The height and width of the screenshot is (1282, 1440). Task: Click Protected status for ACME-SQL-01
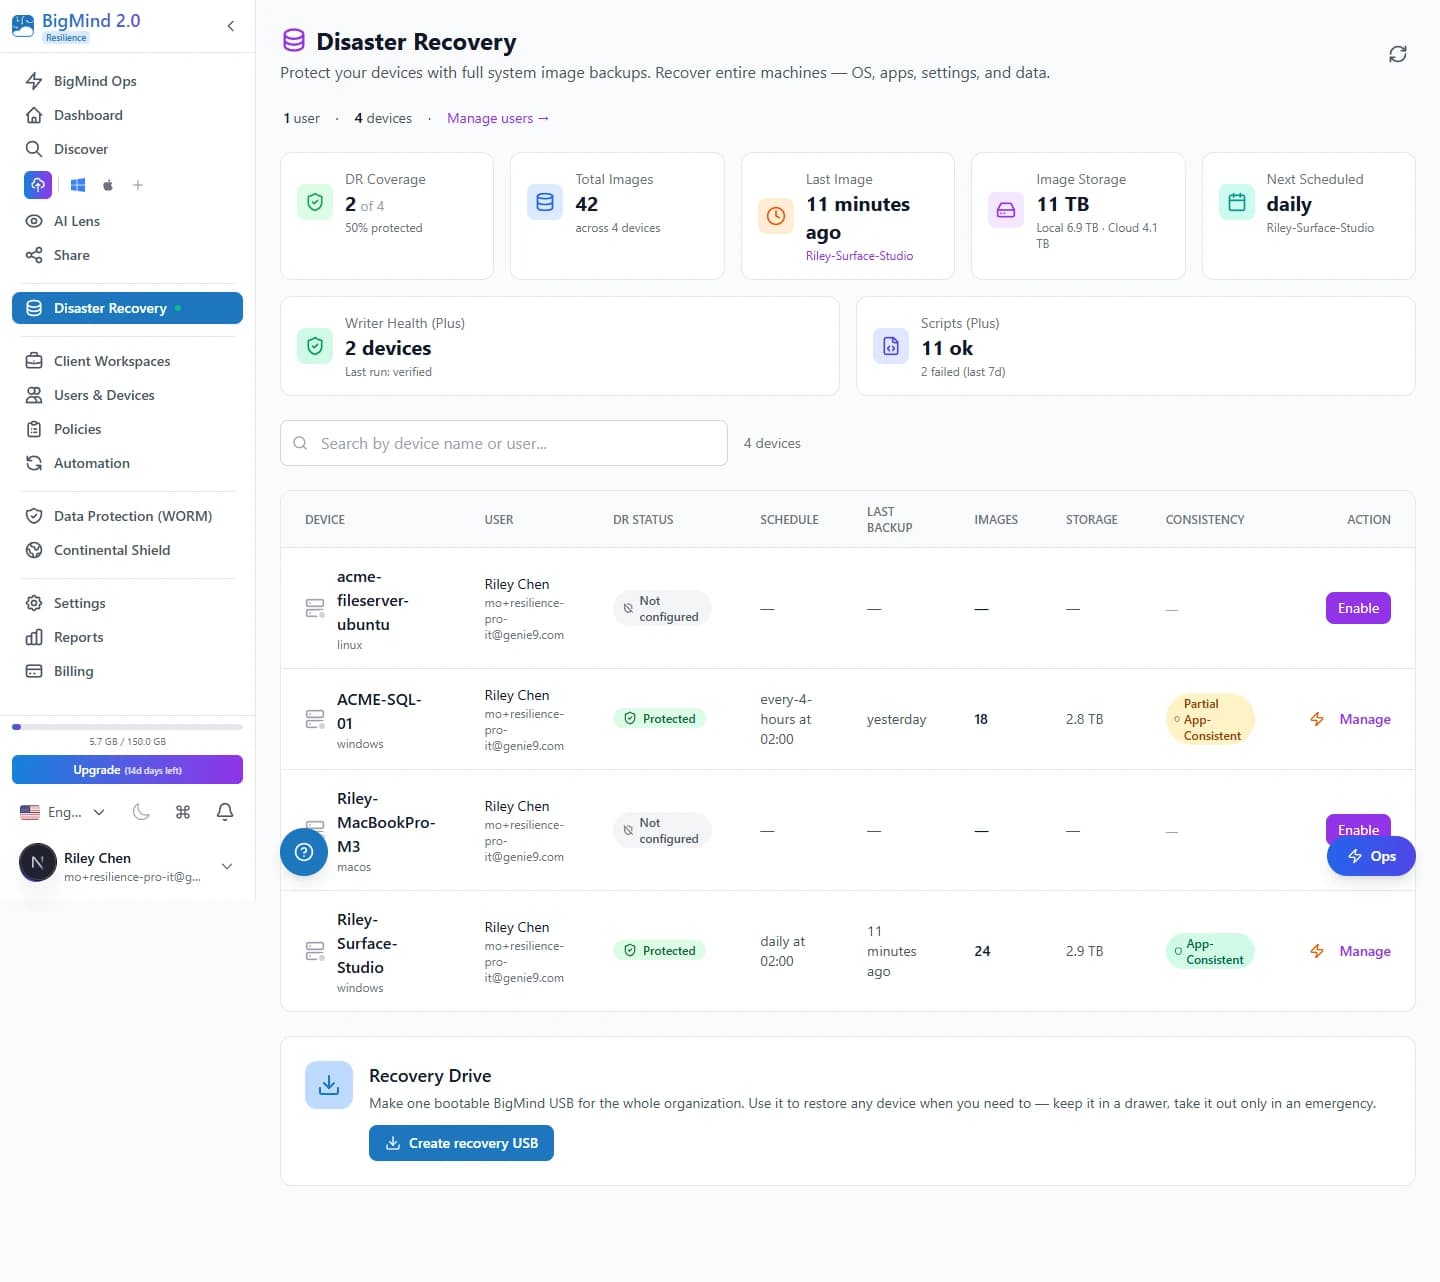point(660,719)
